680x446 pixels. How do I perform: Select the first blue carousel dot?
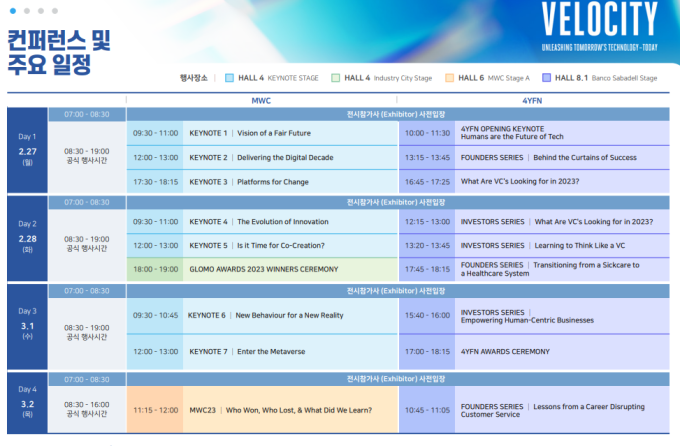tap(13, 11)
